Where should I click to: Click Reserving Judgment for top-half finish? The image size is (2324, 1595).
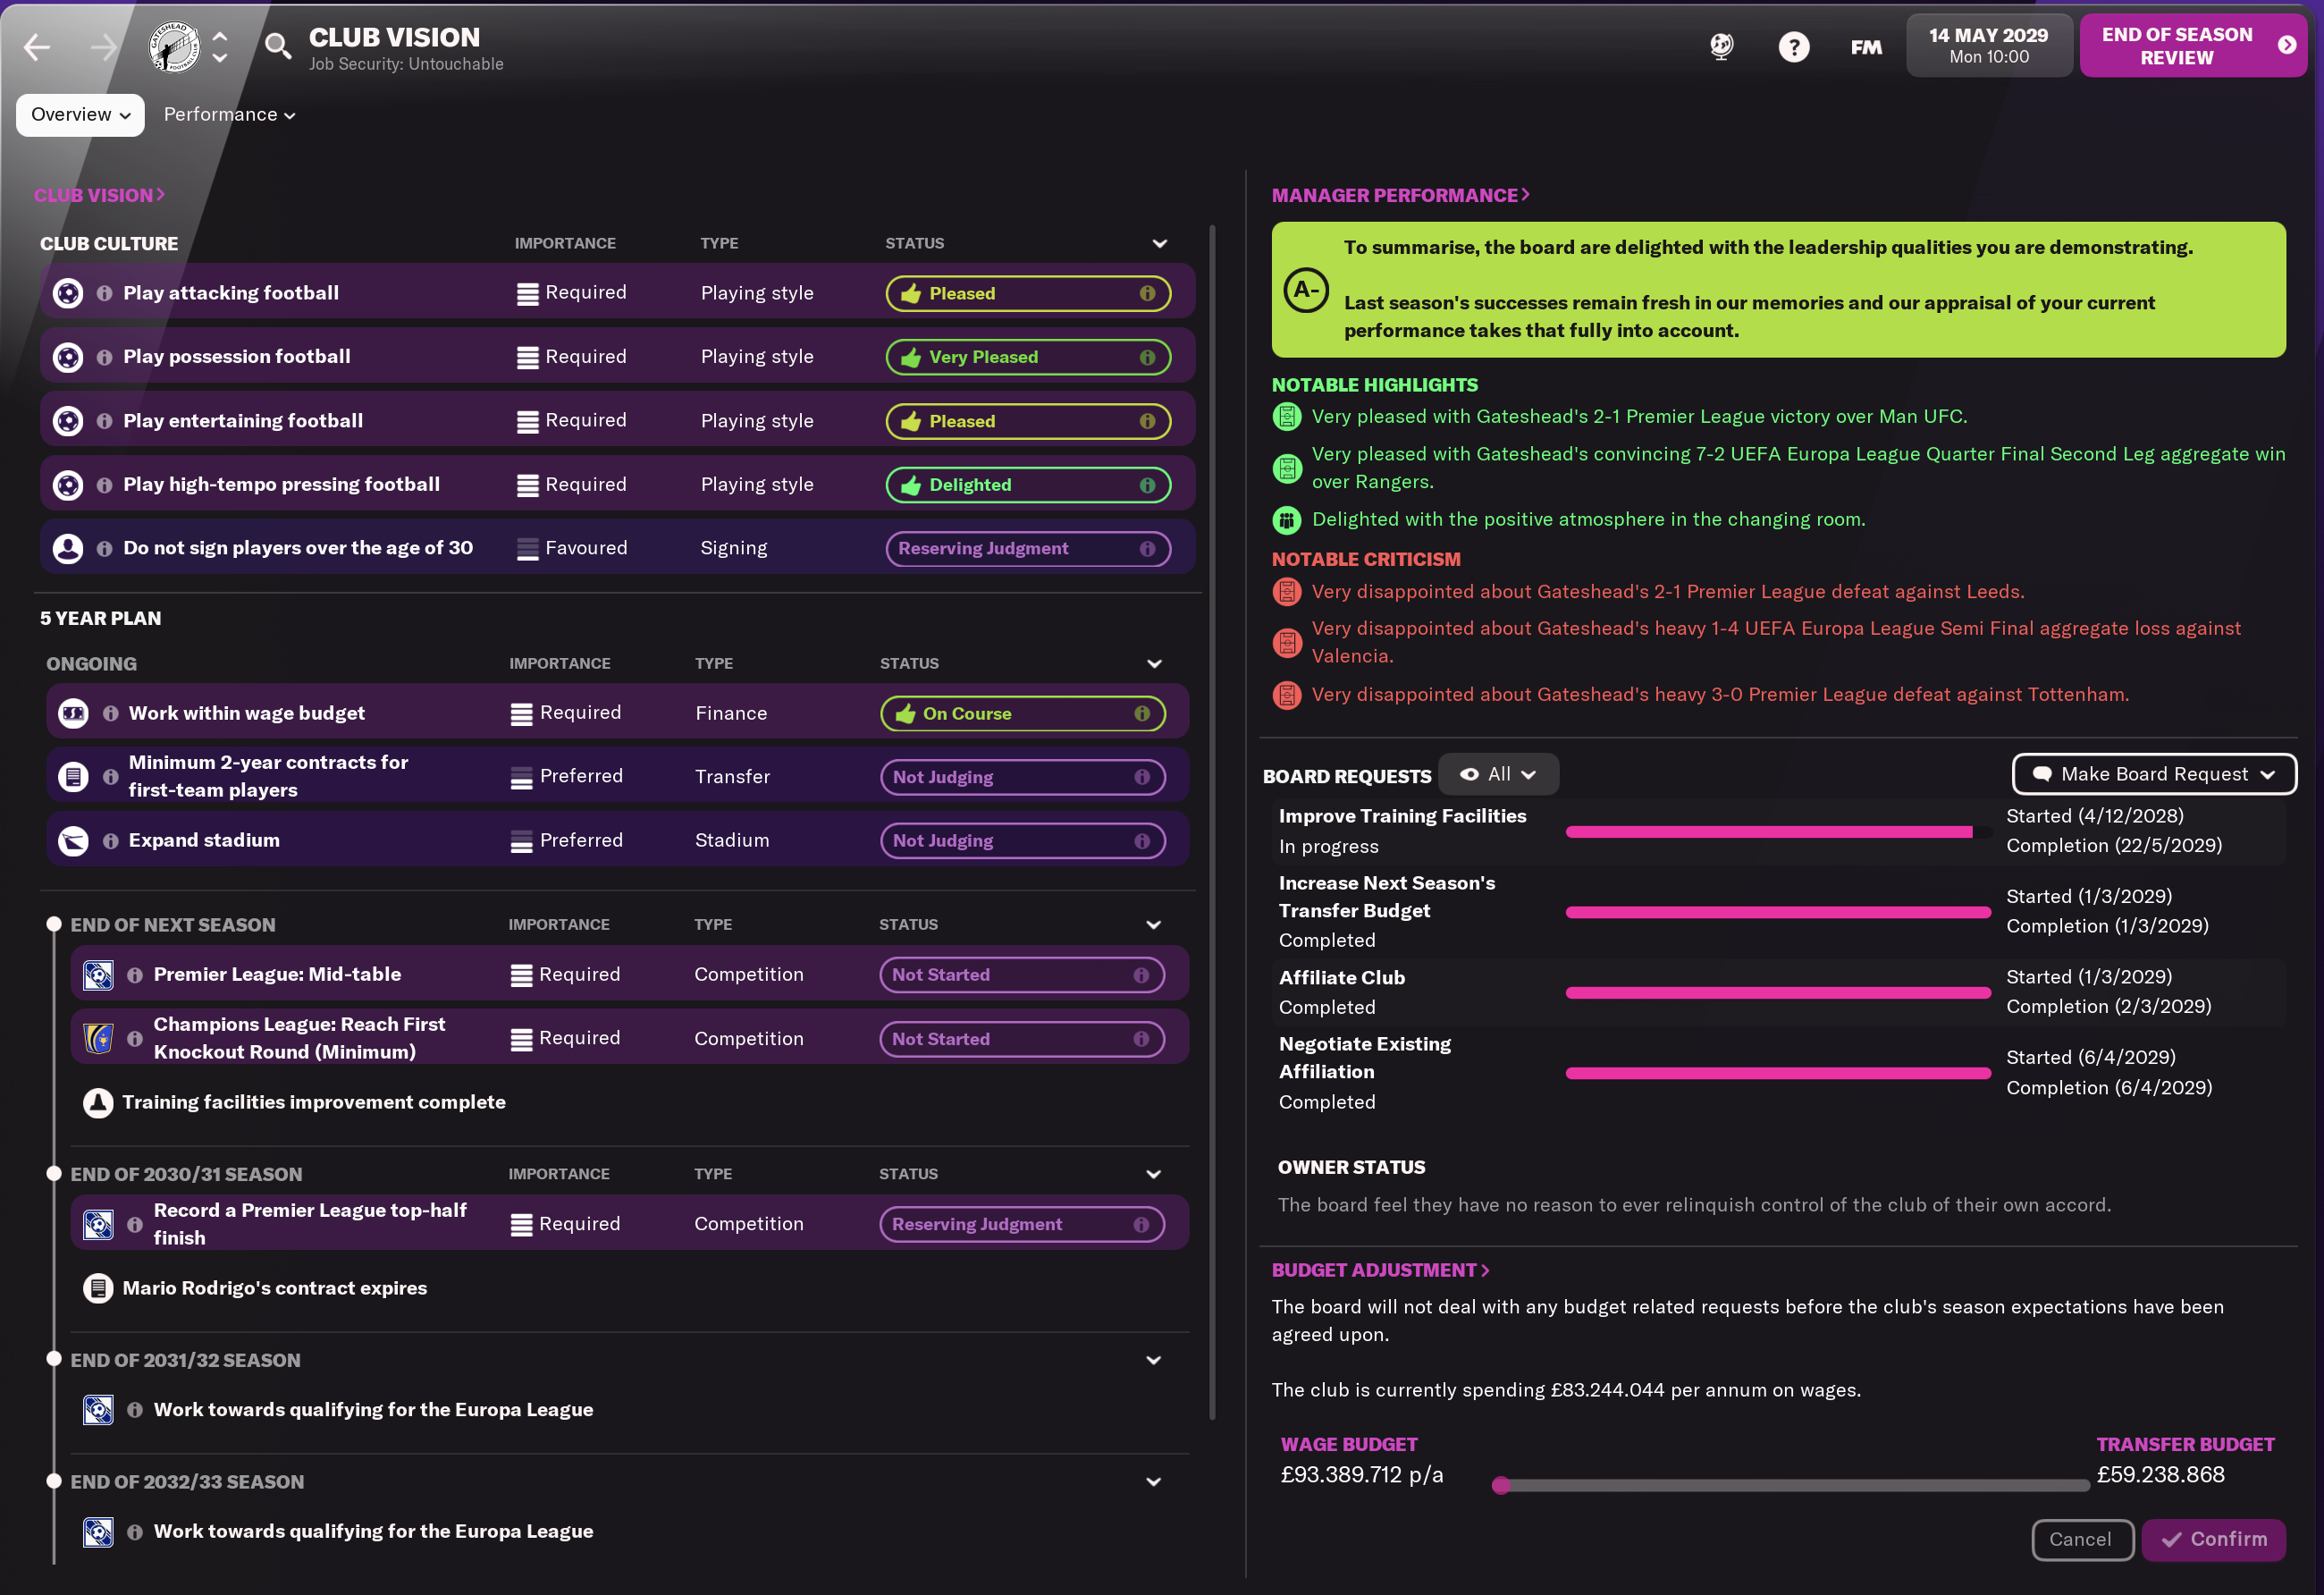1022,1225
